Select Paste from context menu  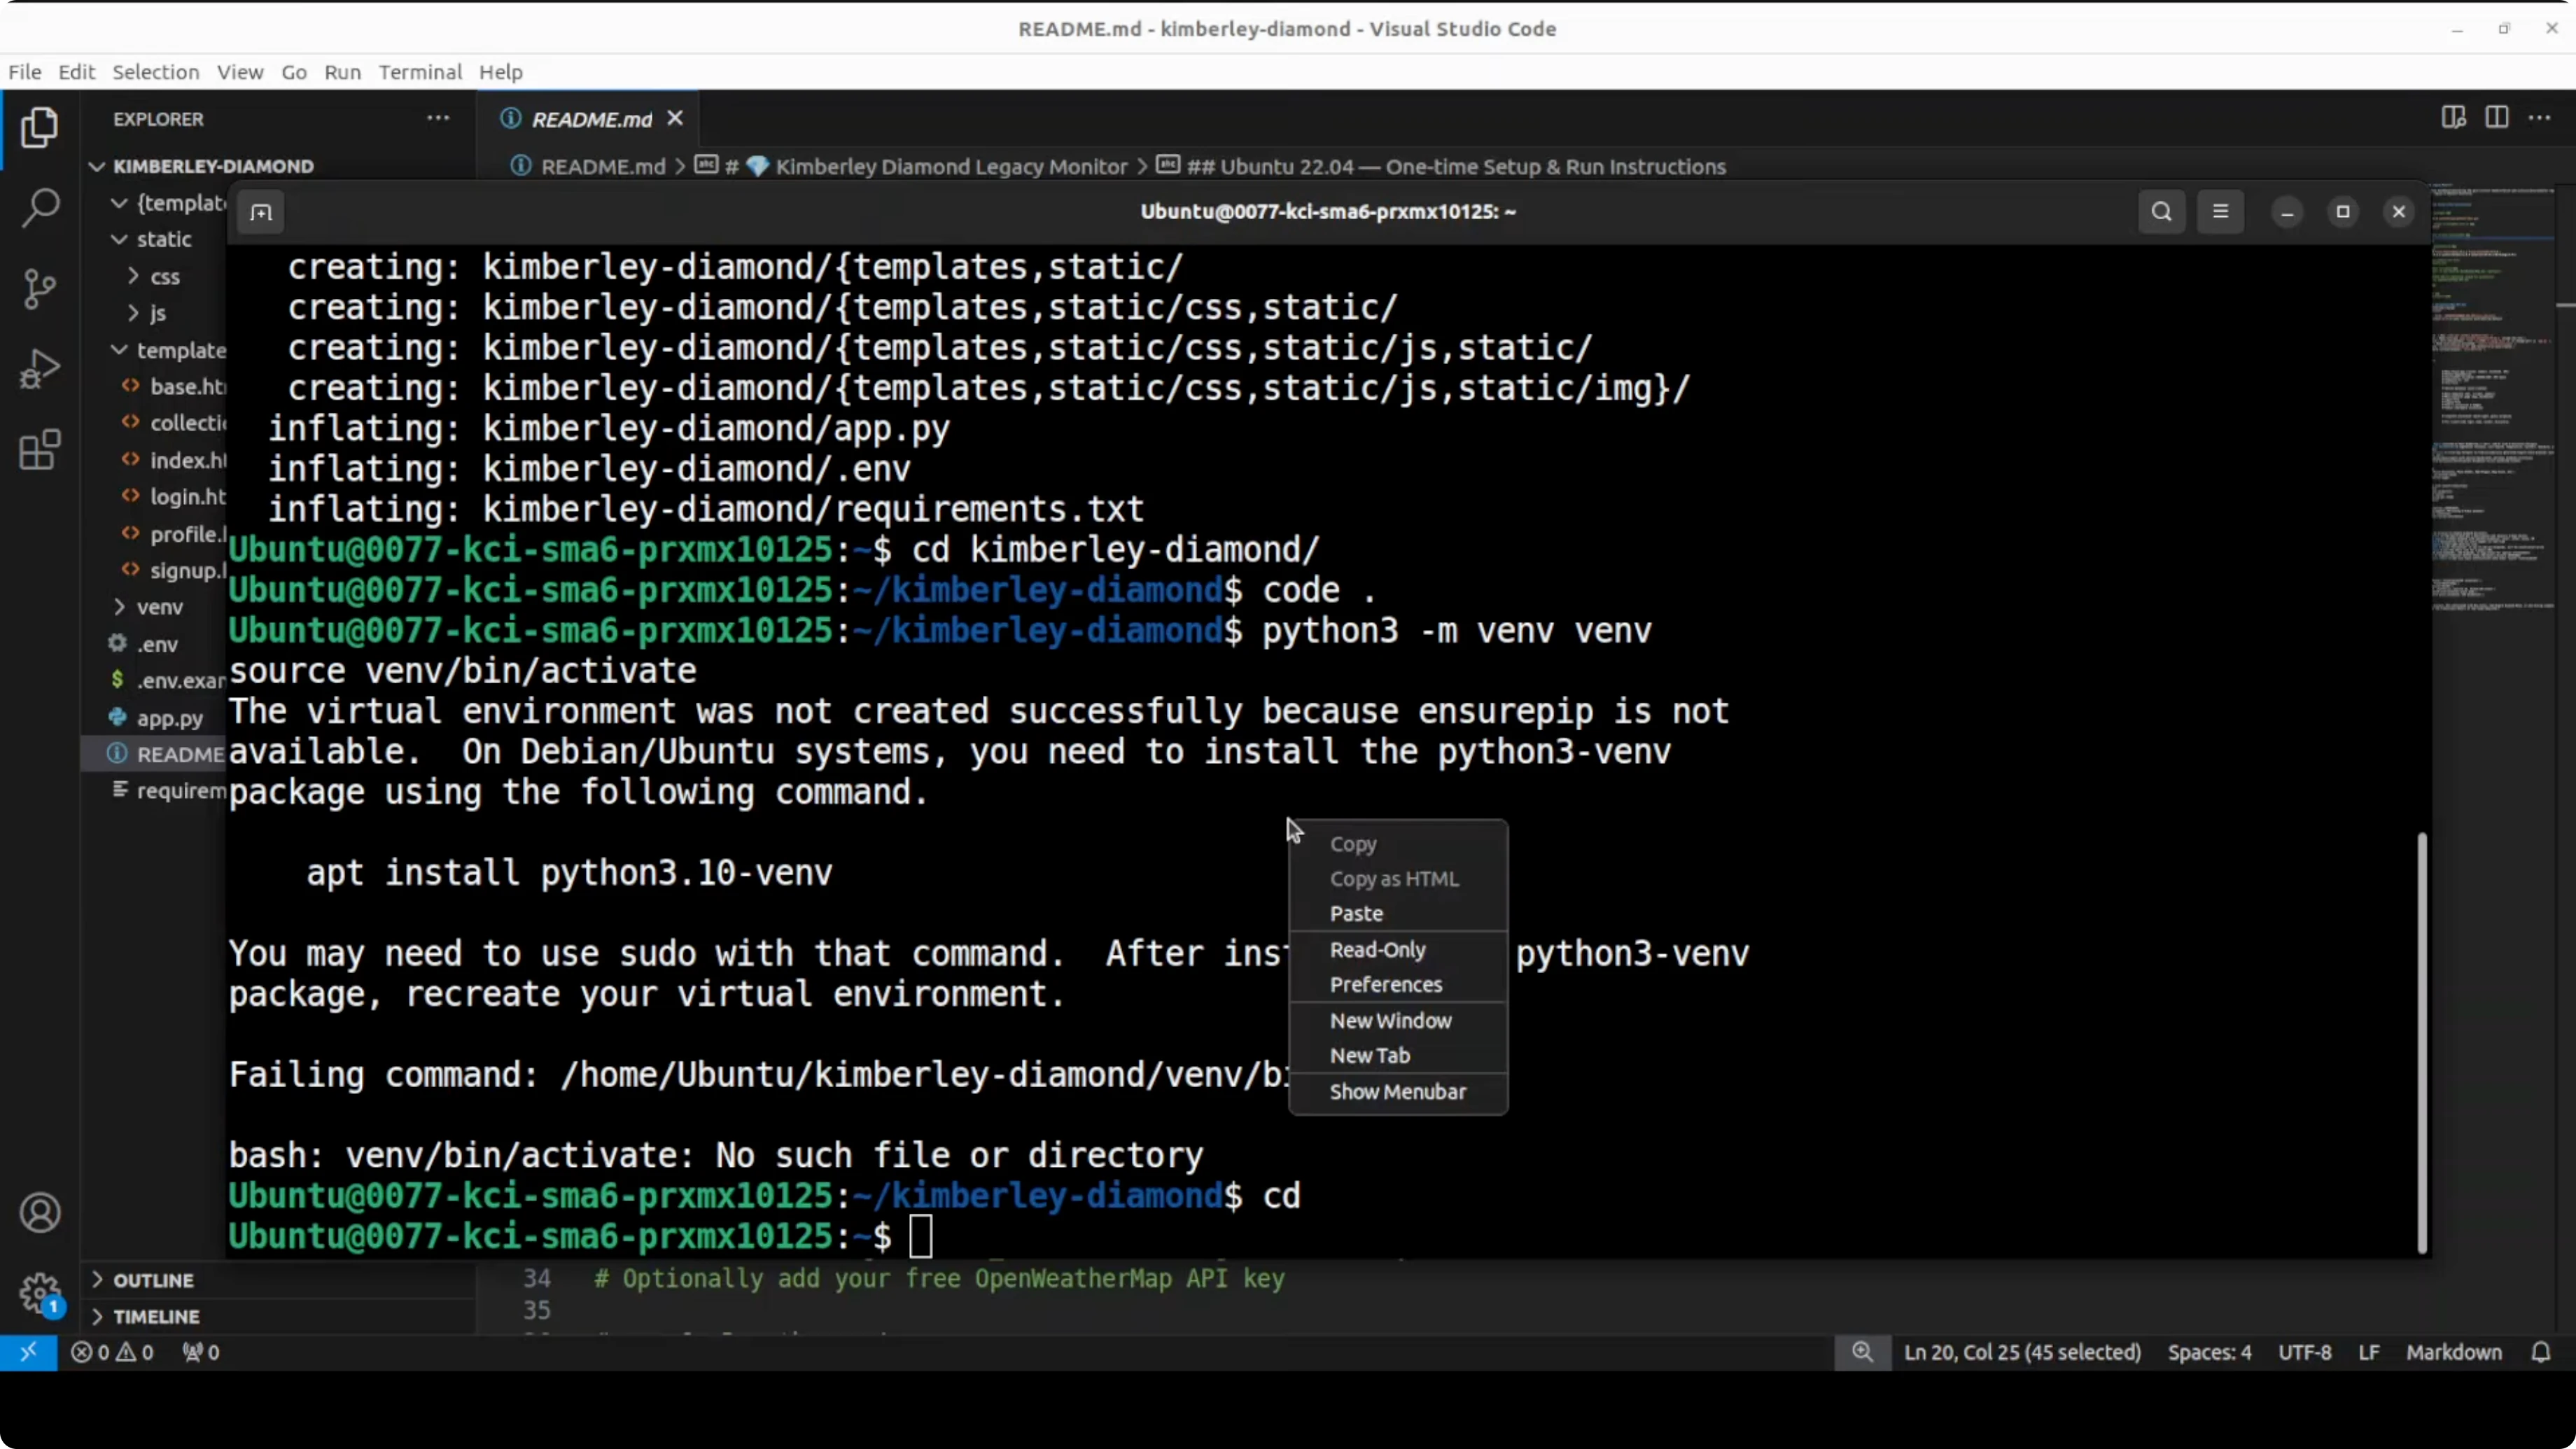[x=1356, y=914]
